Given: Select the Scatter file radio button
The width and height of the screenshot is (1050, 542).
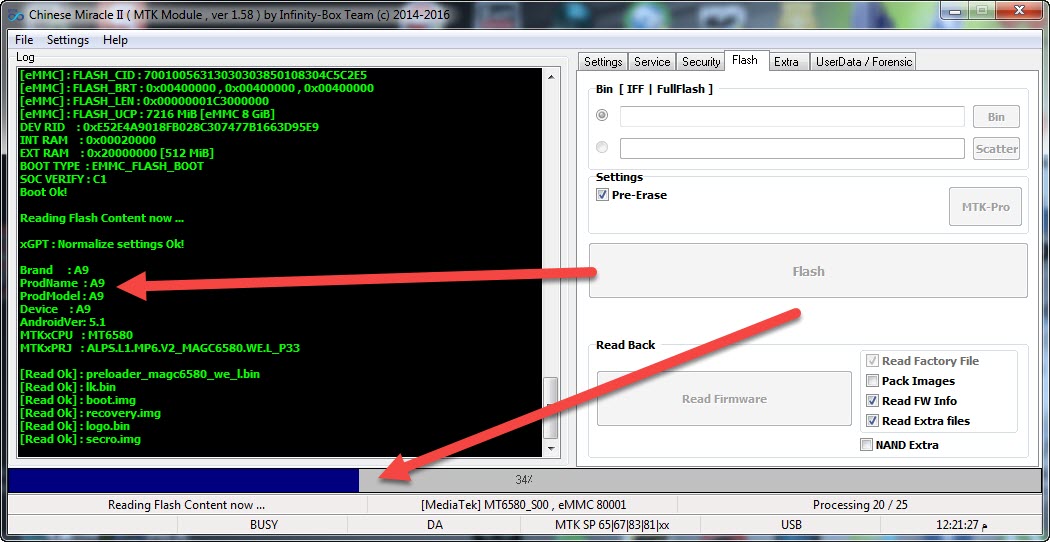Looking at the screenshot, I should click(602, 147).
